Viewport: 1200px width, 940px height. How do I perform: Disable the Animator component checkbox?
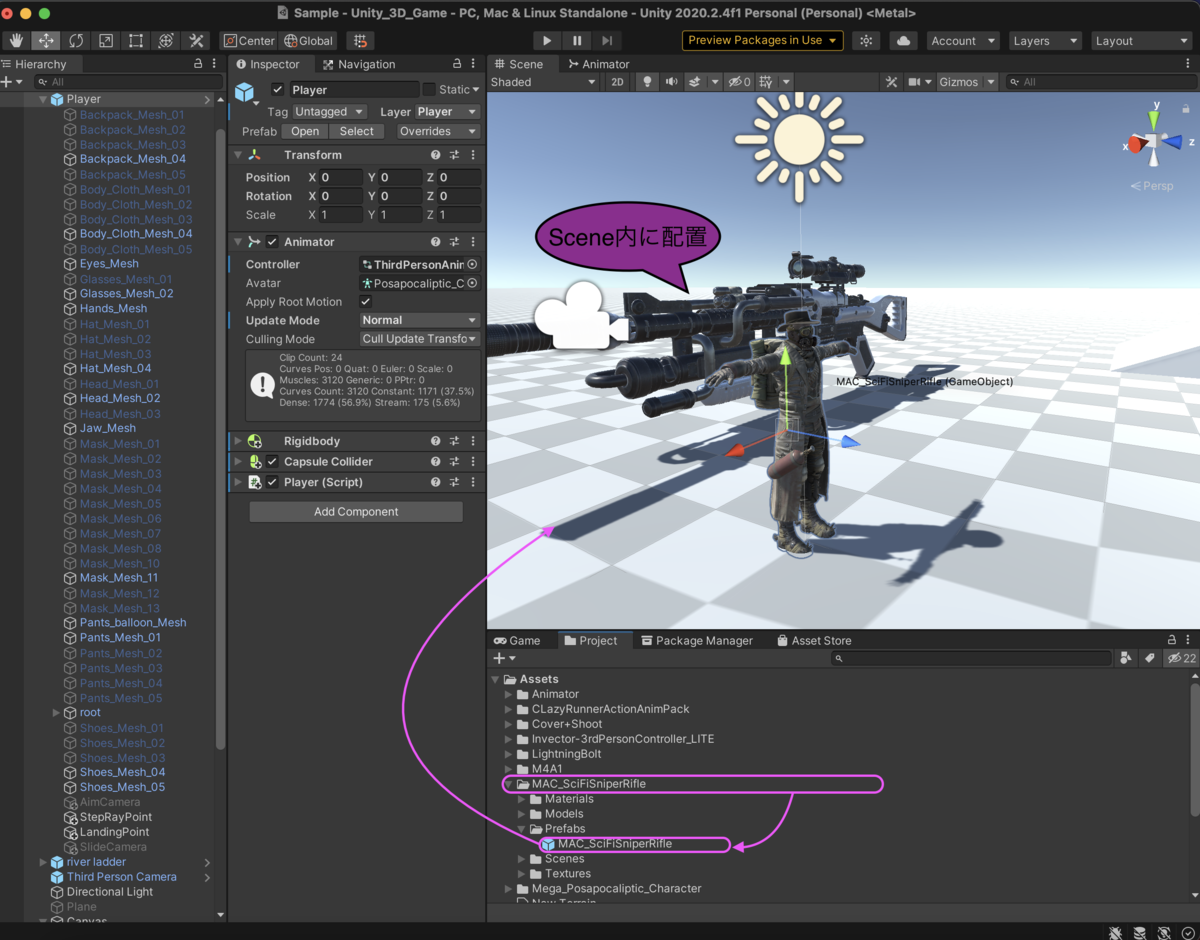click(x=272, y=242)
